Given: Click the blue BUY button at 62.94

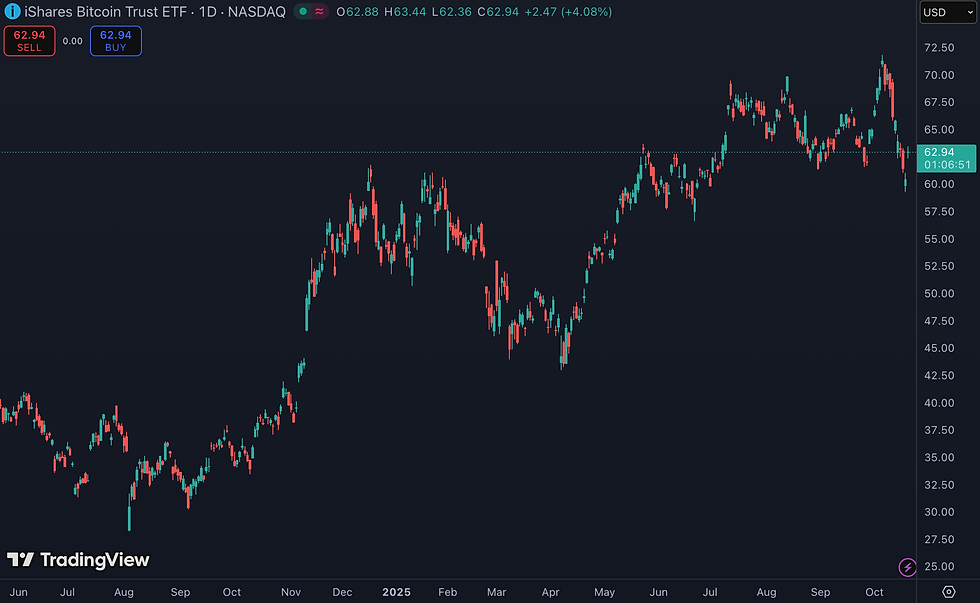Looking at the screenshot, I should (x=116, y=41).
